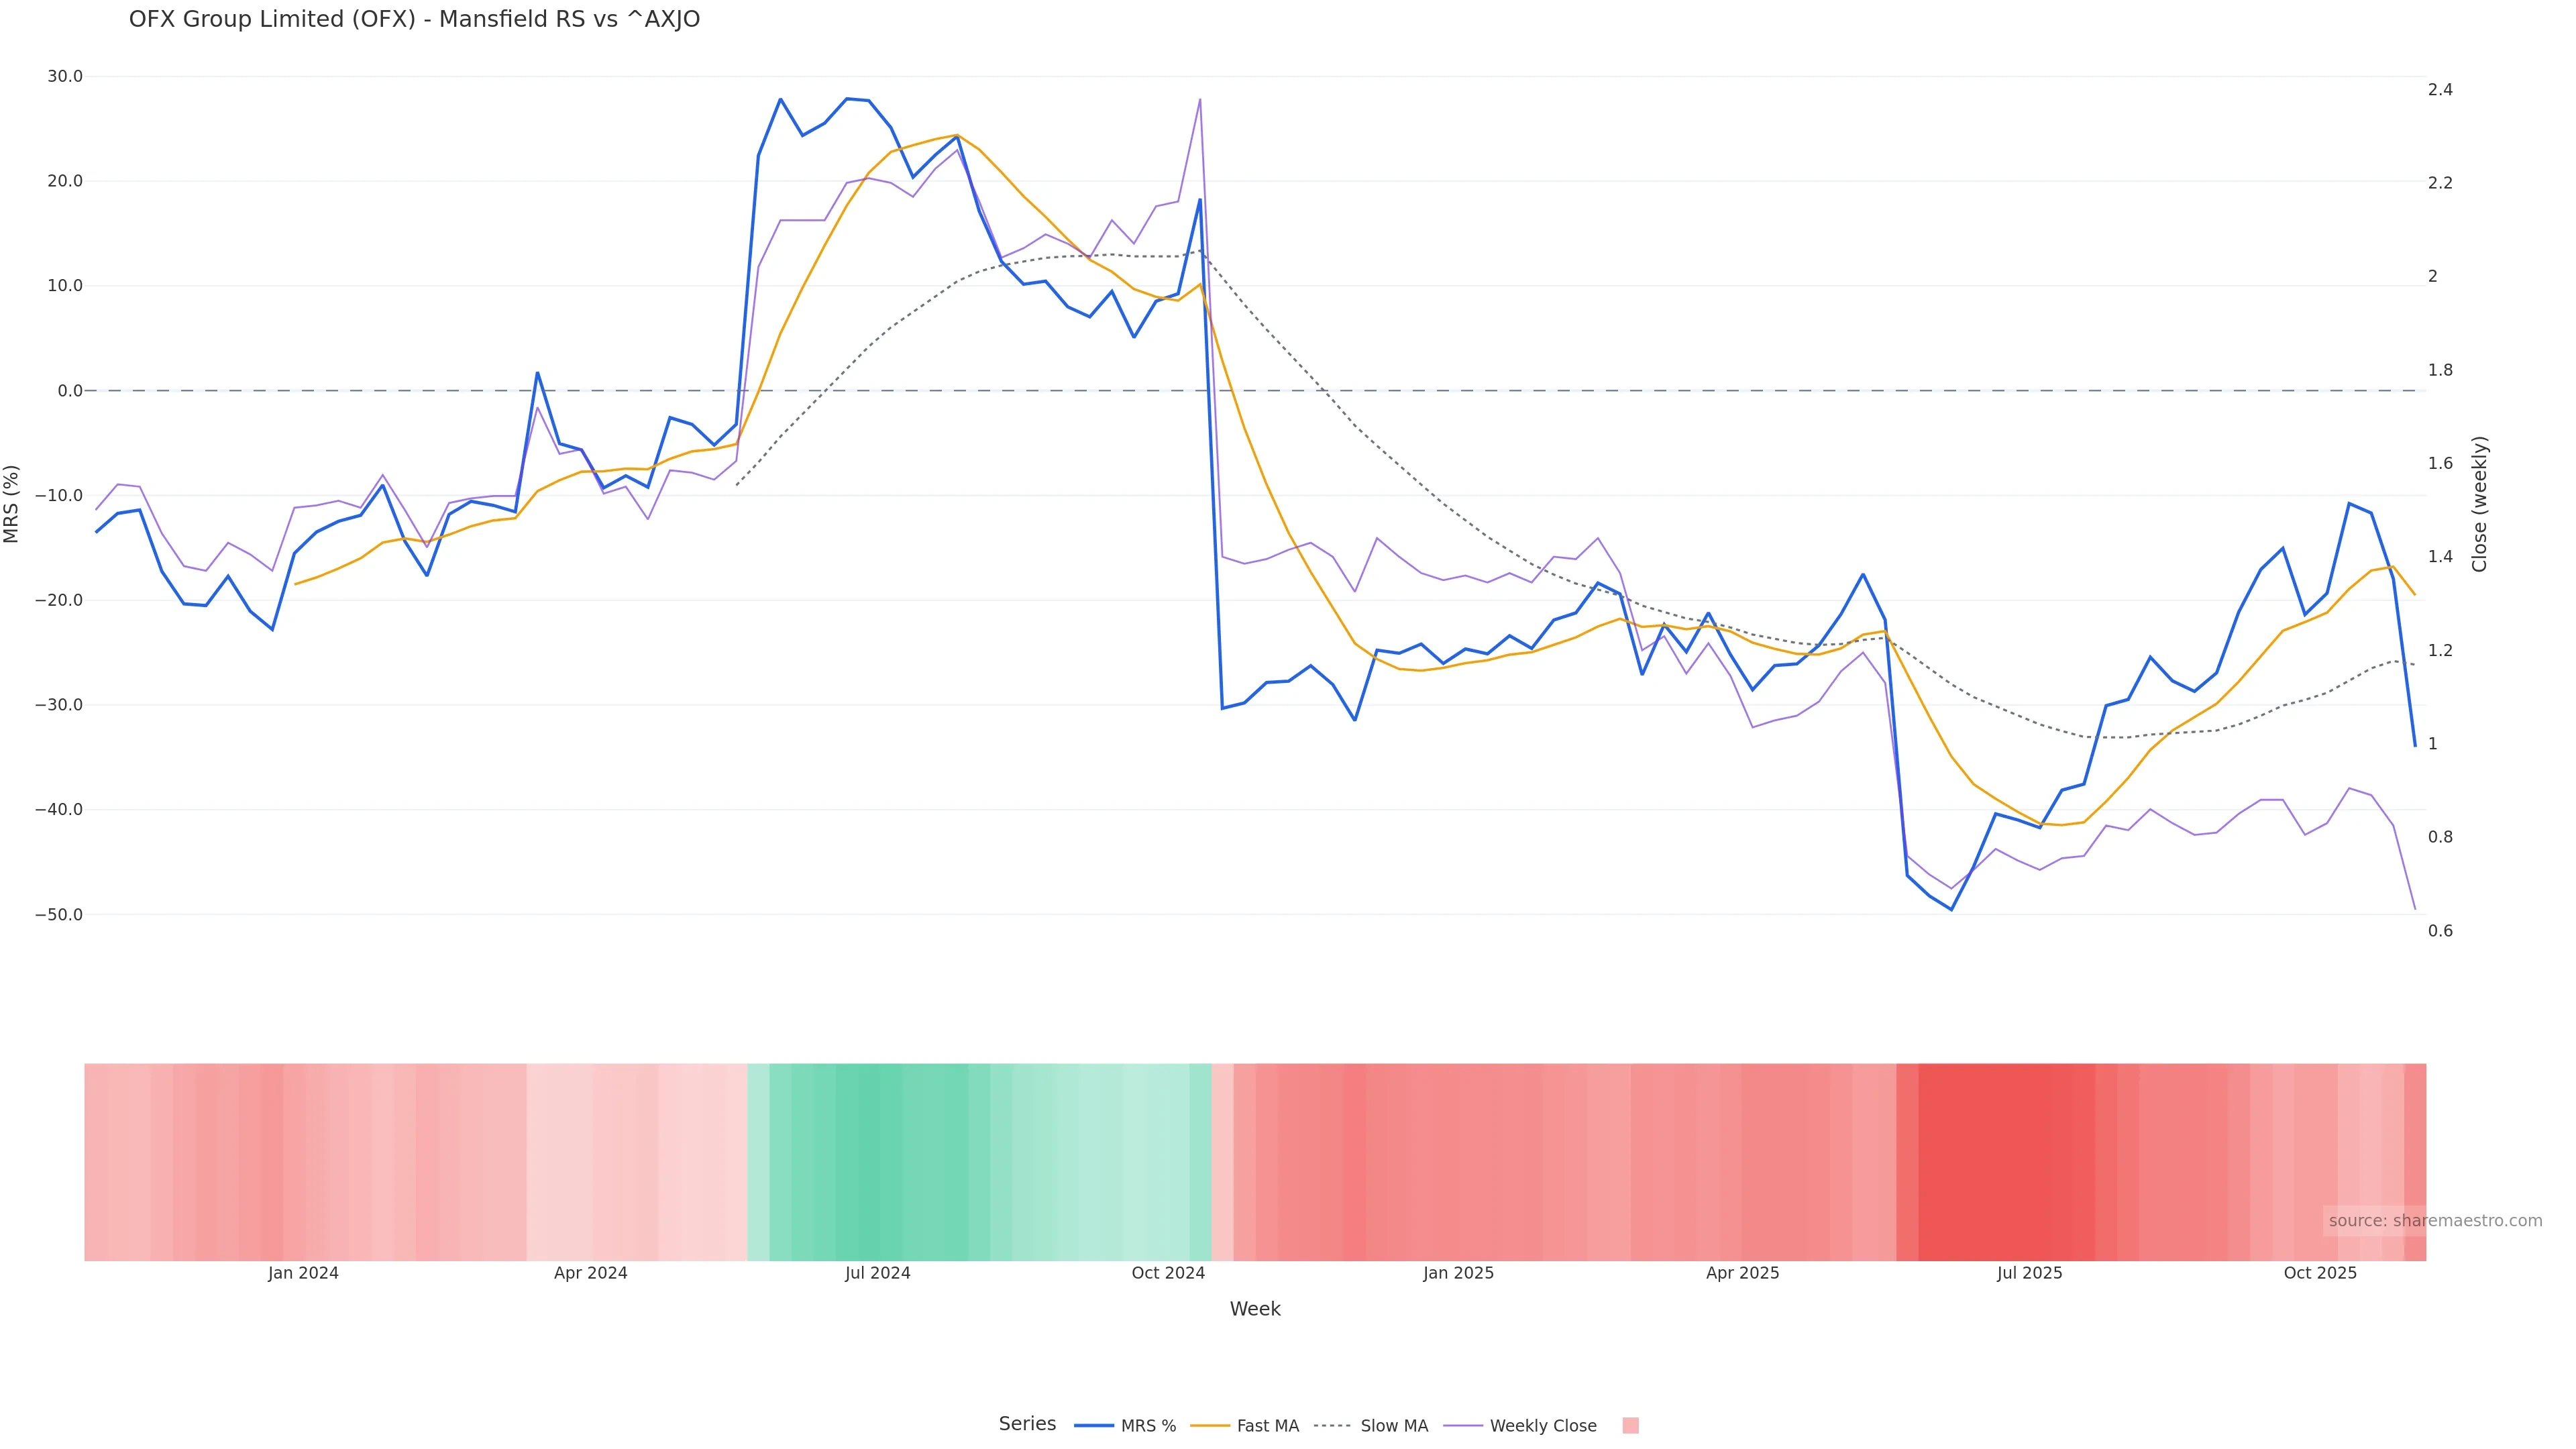Image resolution: width=2576 pixels, height=1449 pixels.
Task: Click the Apr 2025 x-axis tick label
Action: click(x=1742, y=1273)
